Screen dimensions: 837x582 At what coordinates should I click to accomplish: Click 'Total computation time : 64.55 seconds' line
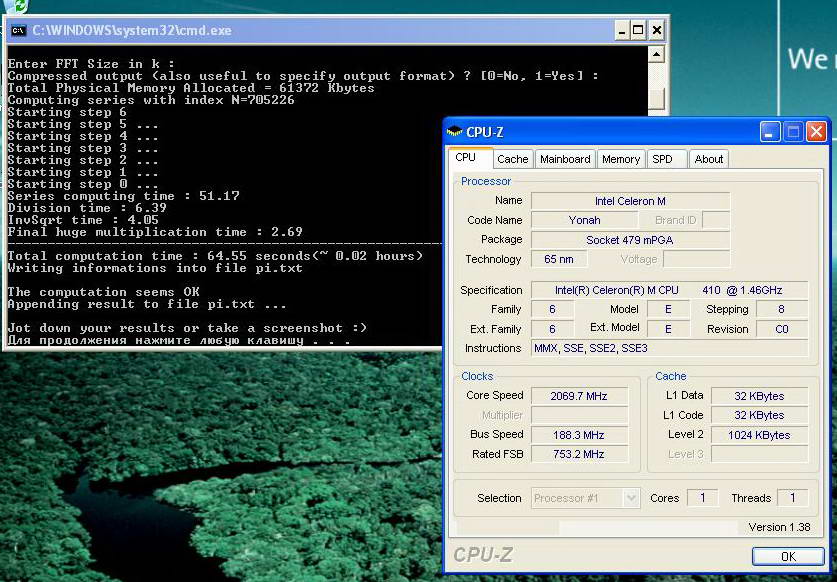coord(215,256)
